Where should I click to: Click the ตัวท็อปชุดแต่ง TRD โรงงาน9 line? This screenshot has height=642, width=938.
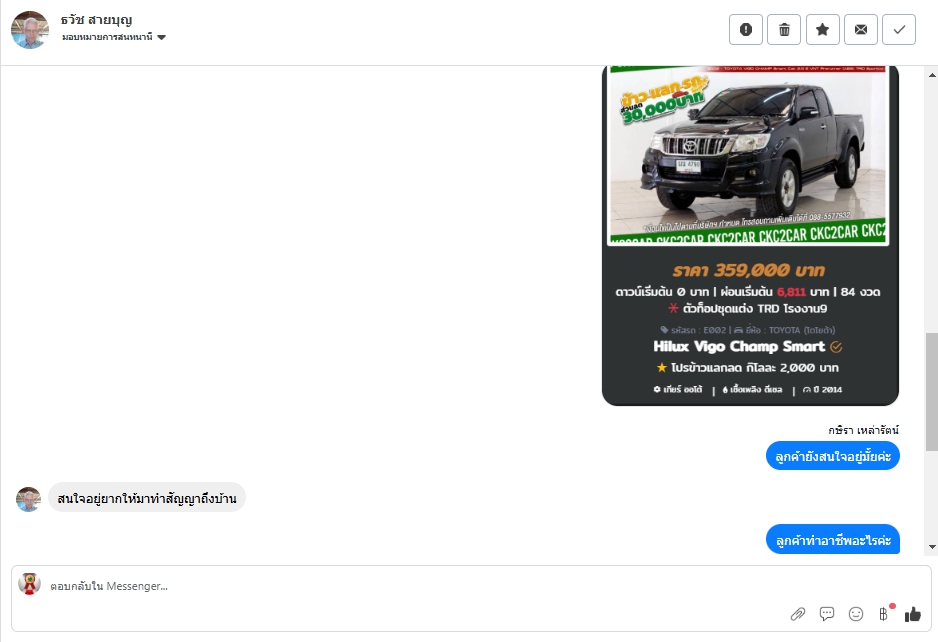(x=748, y=309)
